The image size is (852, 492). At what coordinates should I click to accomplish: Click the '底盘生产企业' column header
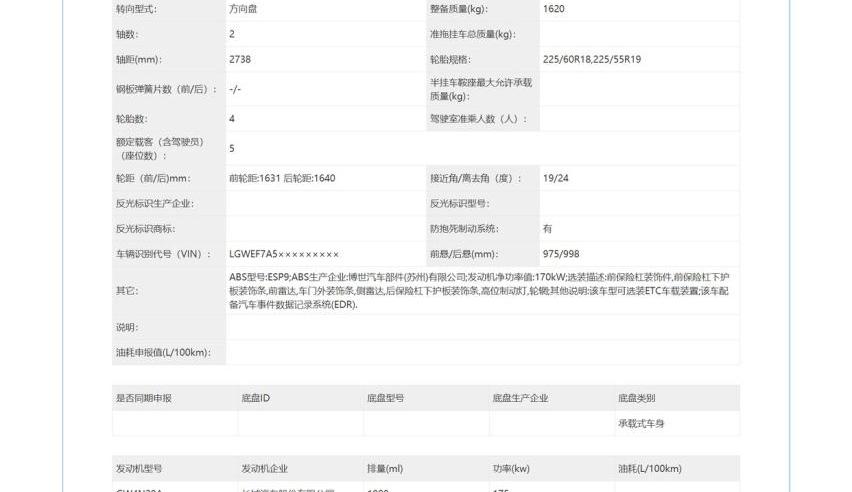click(520, 398)
